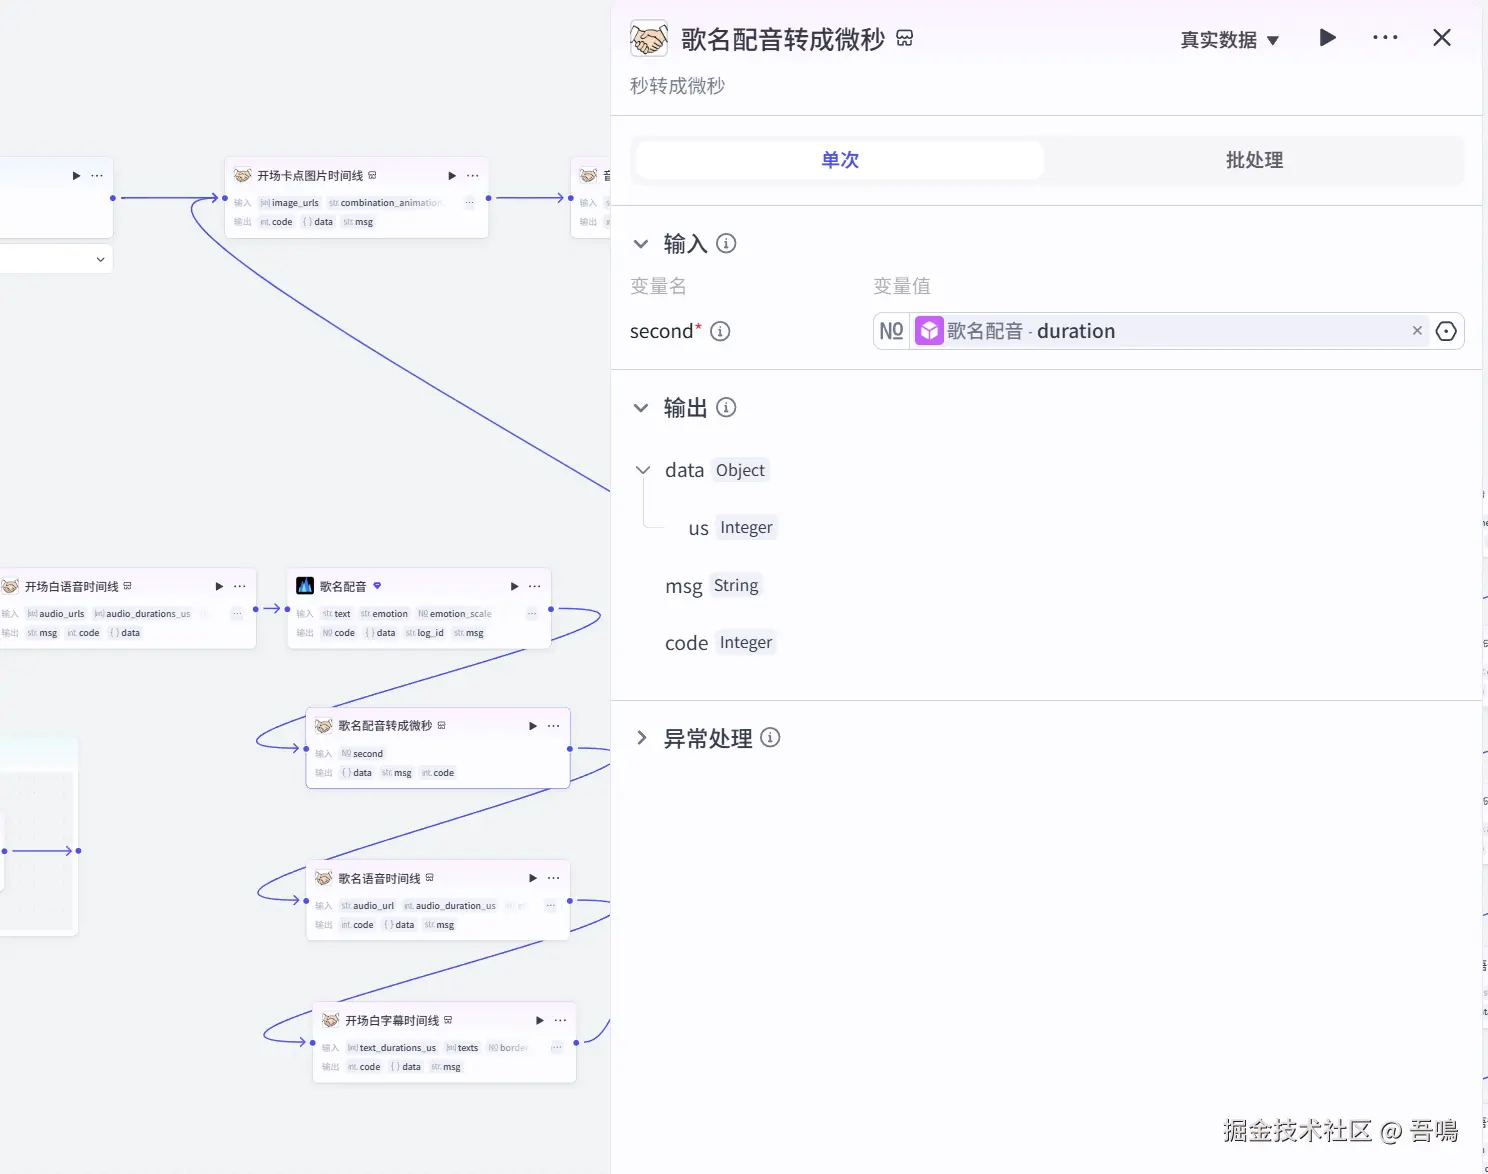Open more menu on 歌名配音 node
This screenshot has height=1174, width=1488.
coord(535,587)
